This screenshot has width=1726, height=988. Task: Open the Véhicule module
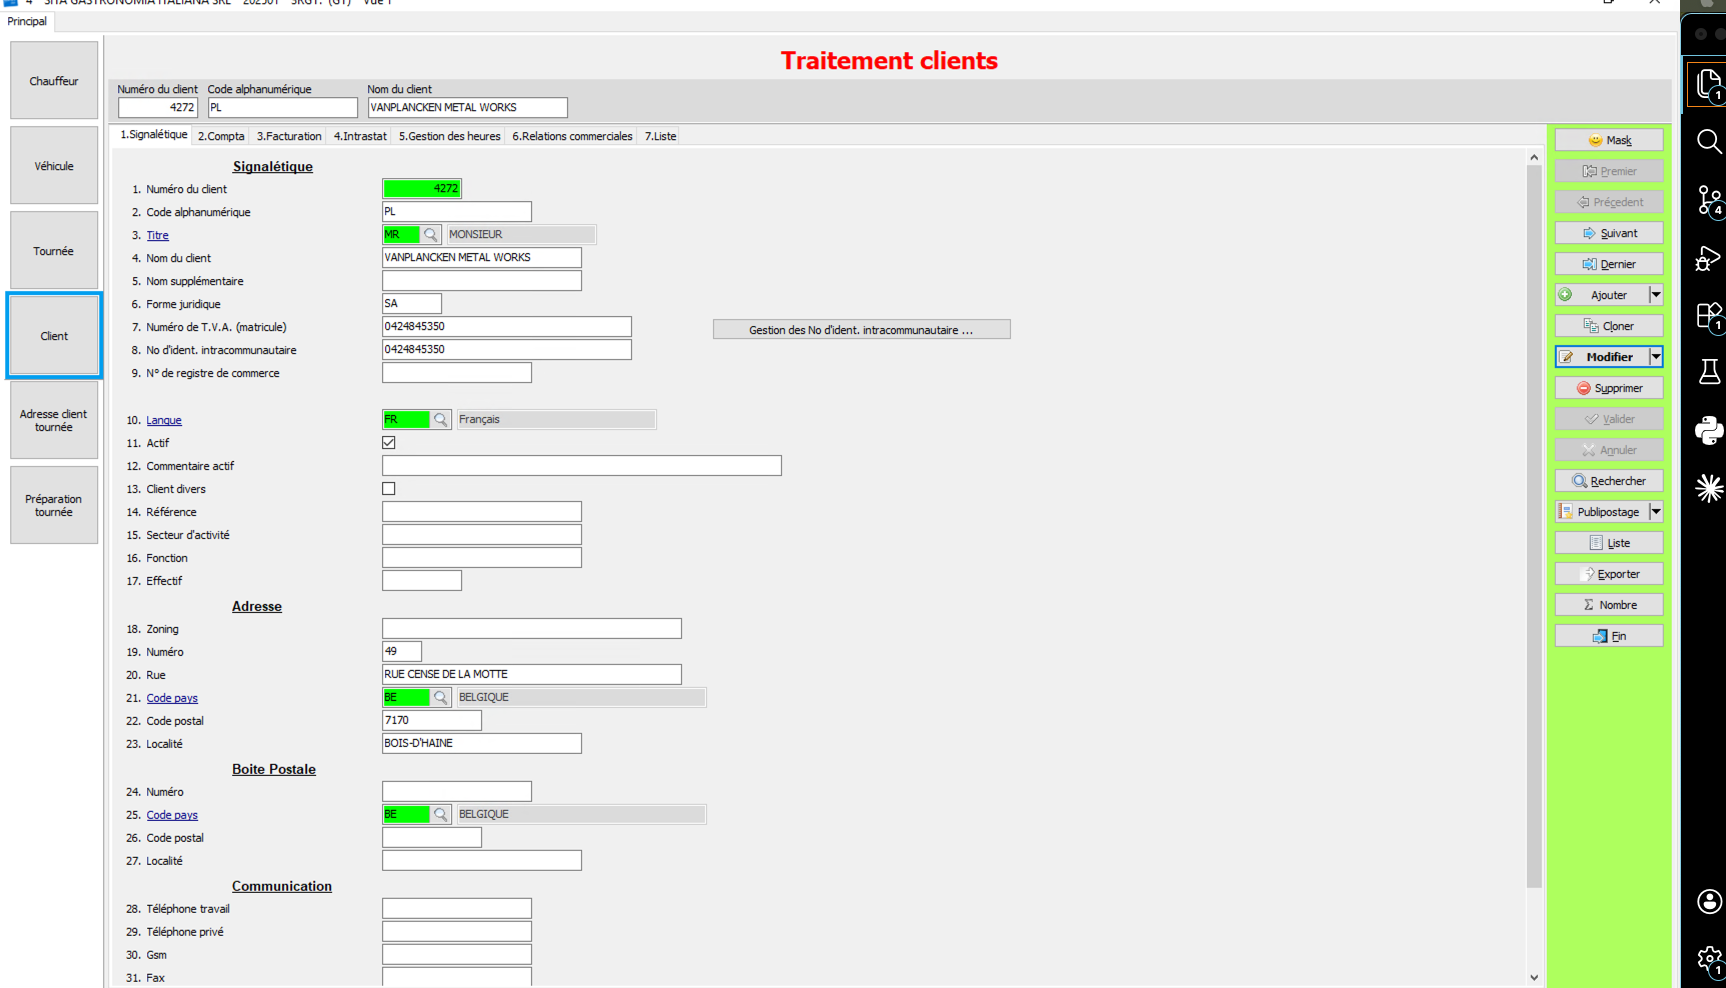coord(54,166)
